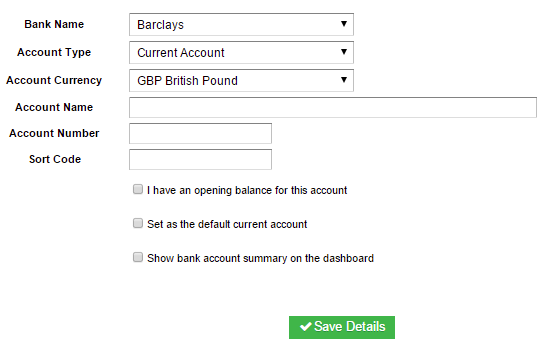Click the arrow beside GBP British Pound
Viewport: 553px width, 360px height.
coord(344,80)
